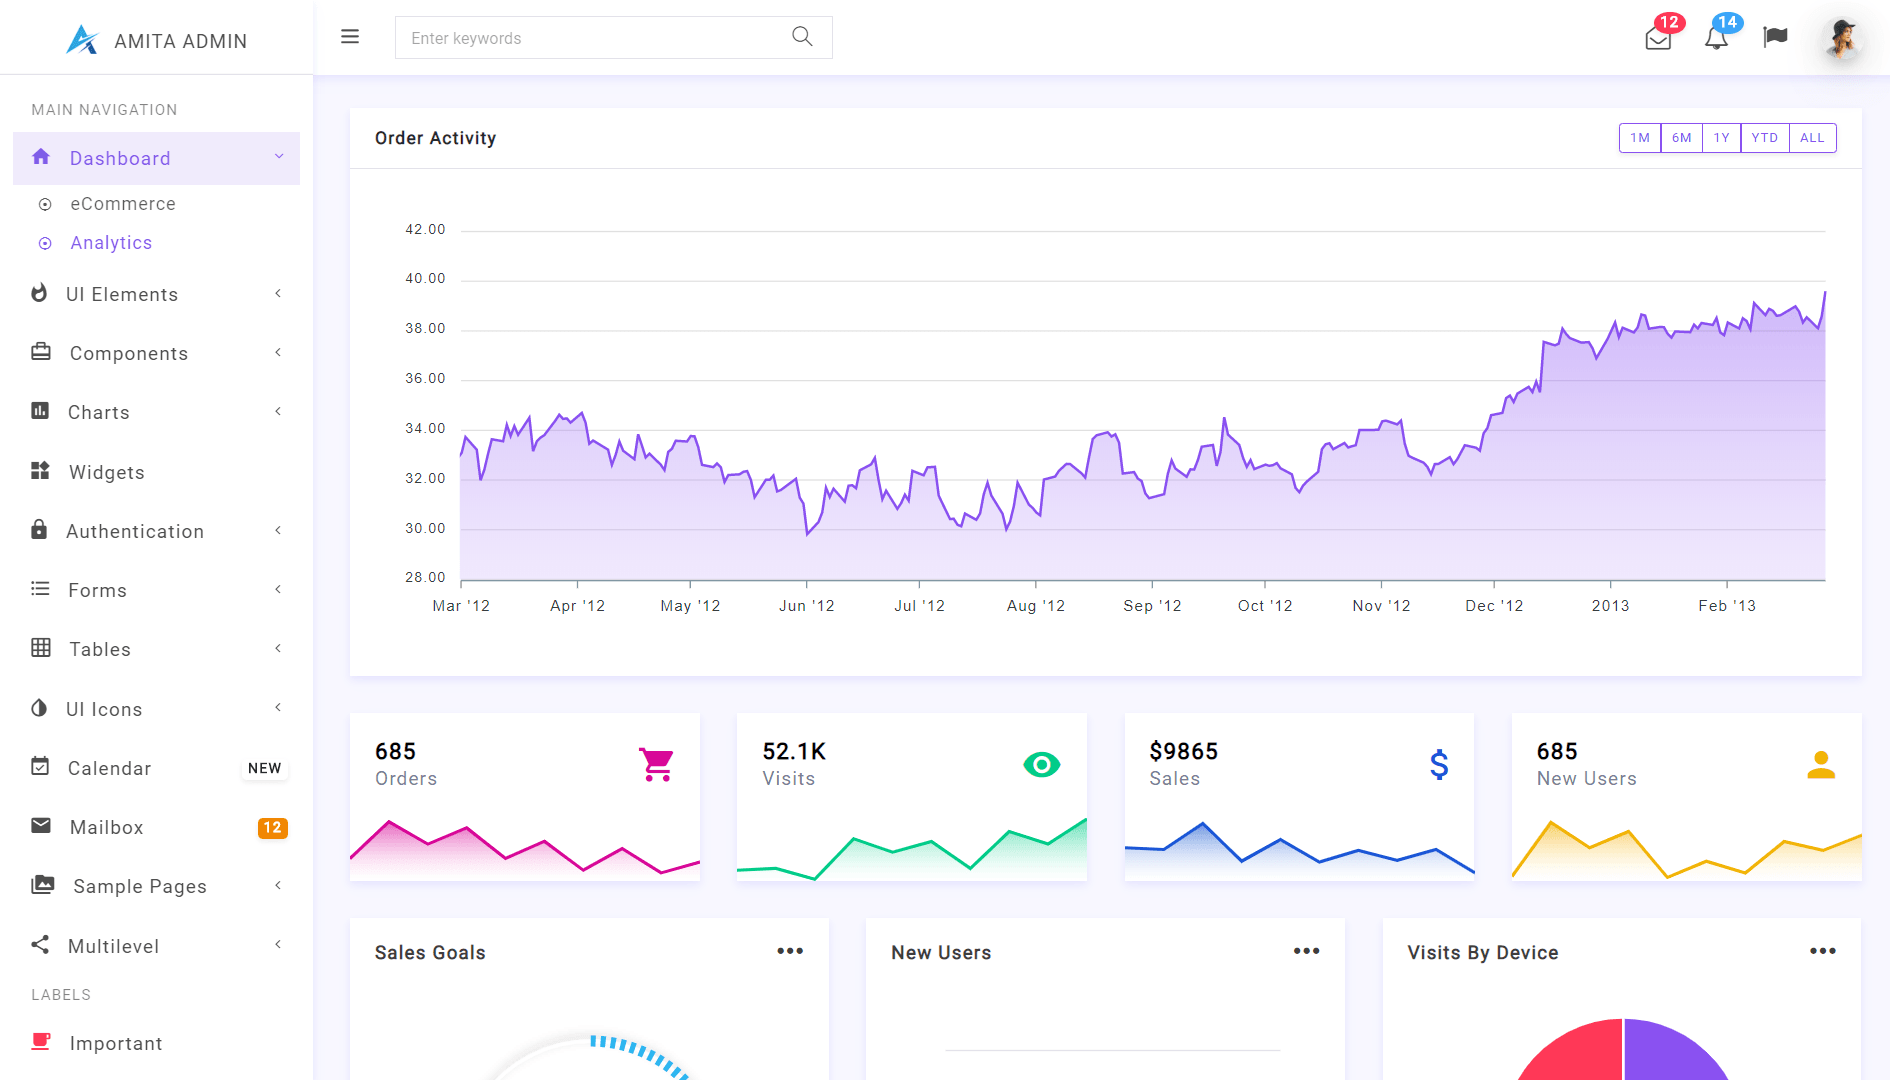The width and height of the screenshot is (1890, 1080).
Task: Open the mail envelope notifications icon
Action: click(x=1657, y=39)
